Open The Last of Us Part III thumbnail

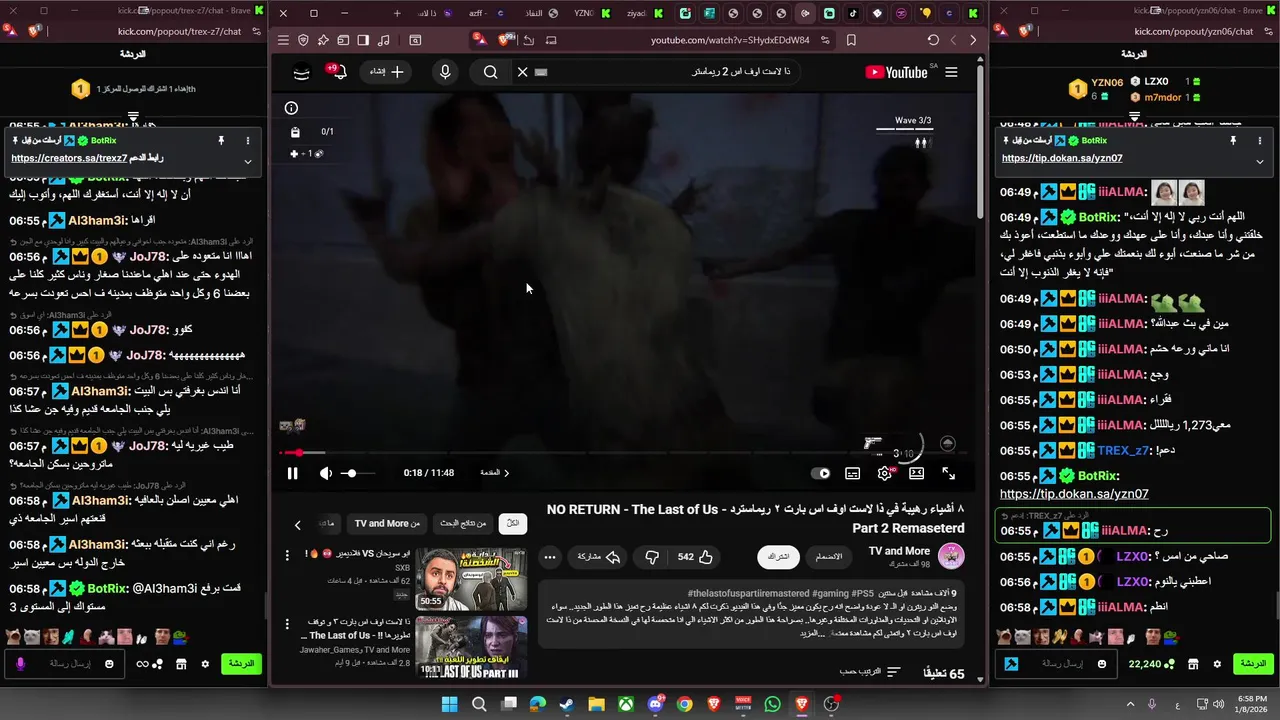[x=471, y=648]
